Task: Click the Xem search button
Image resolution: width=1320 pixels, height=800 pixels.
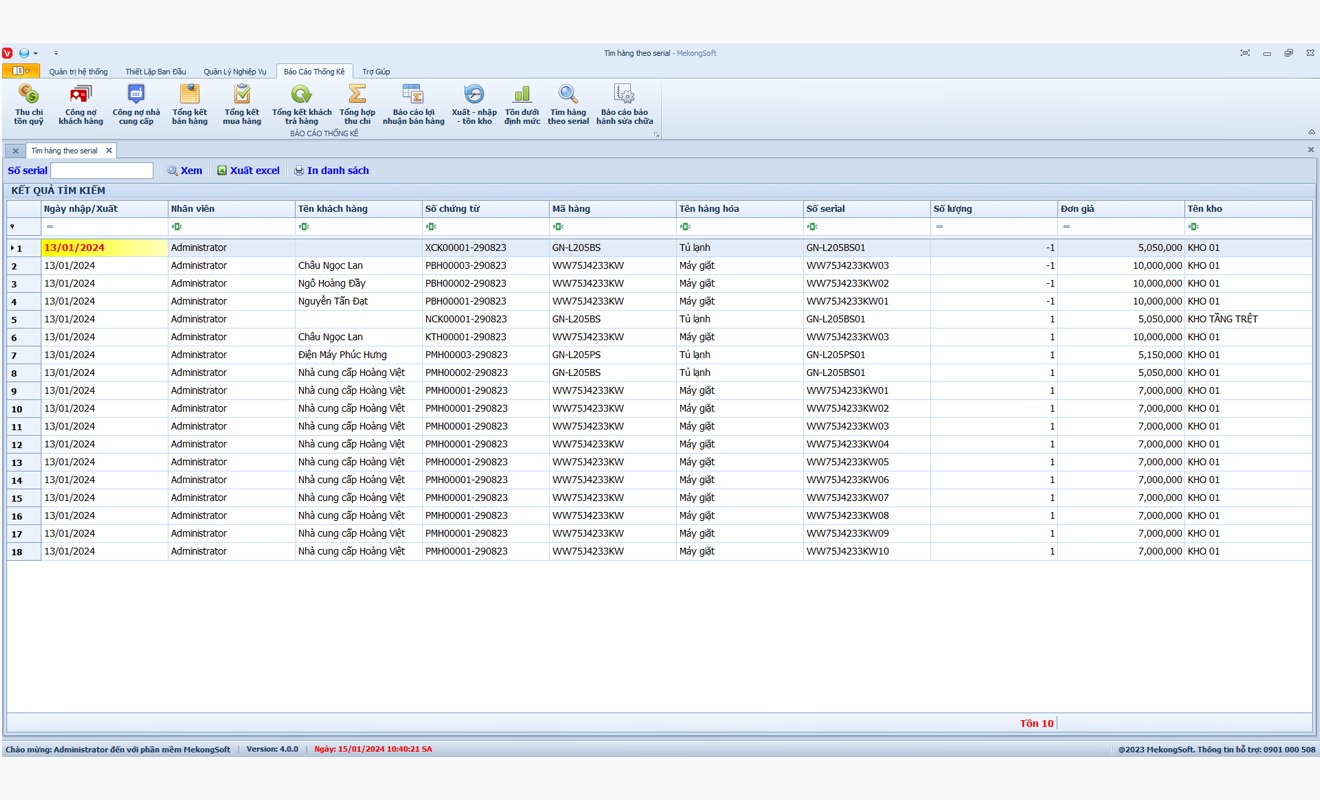Action: 185,171
